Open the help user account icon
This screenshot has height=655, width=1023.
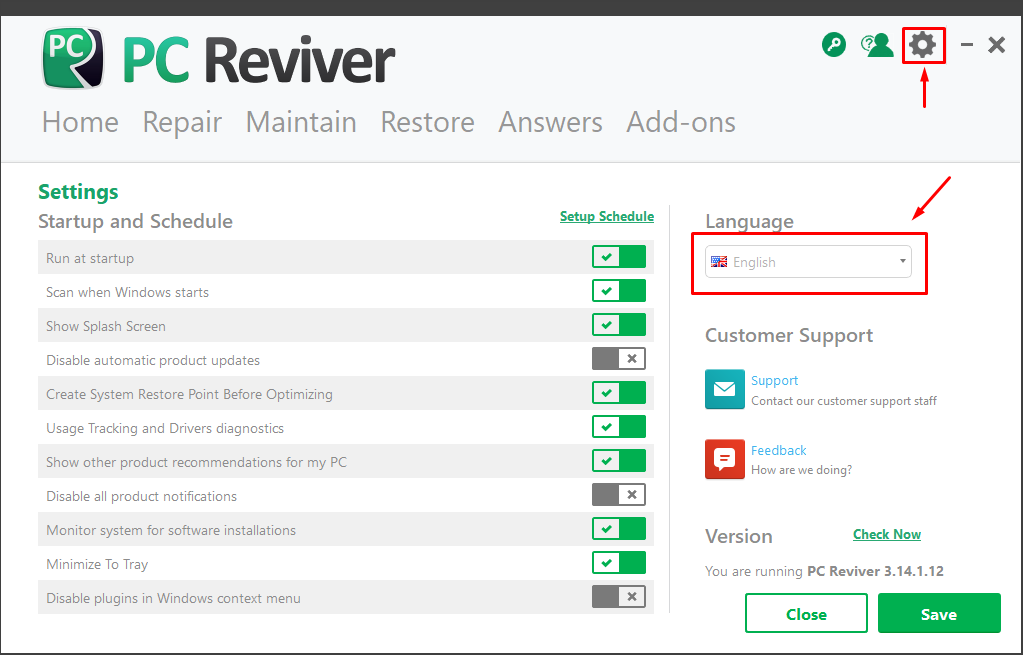[877, 45]
